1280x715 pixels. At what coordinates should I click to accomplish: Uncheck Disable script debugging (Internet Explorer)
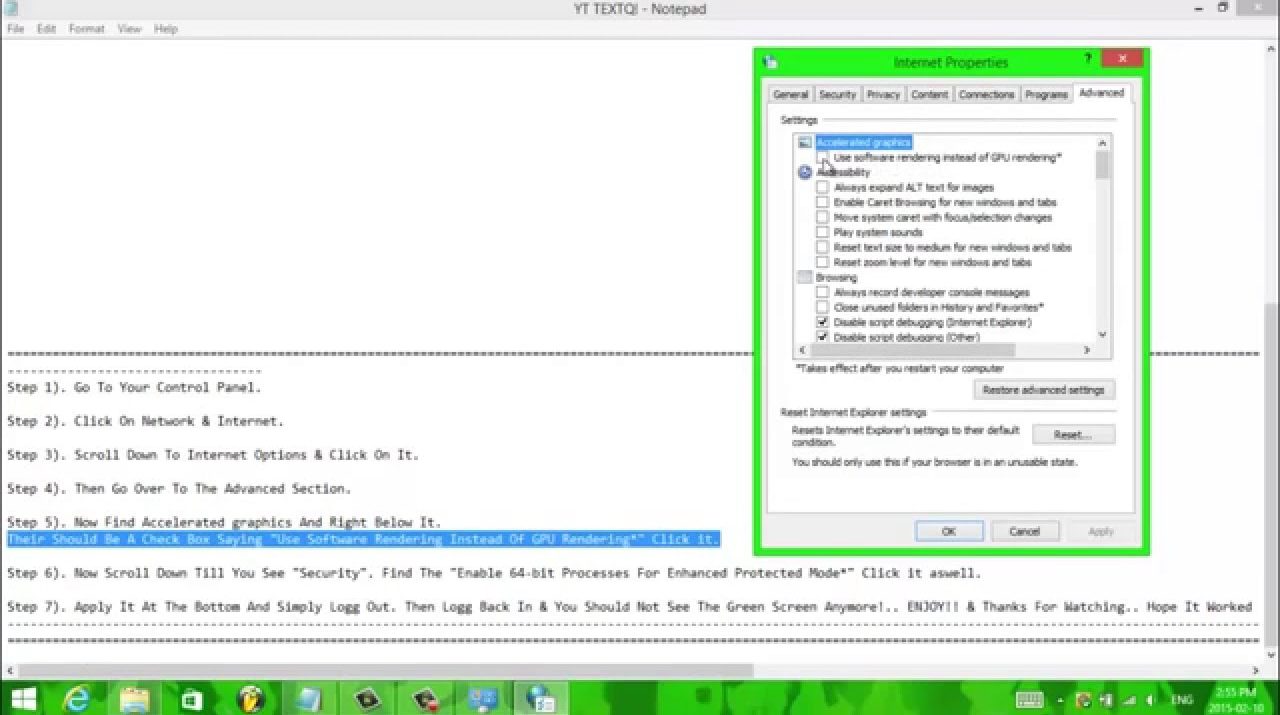click(822, 322)
